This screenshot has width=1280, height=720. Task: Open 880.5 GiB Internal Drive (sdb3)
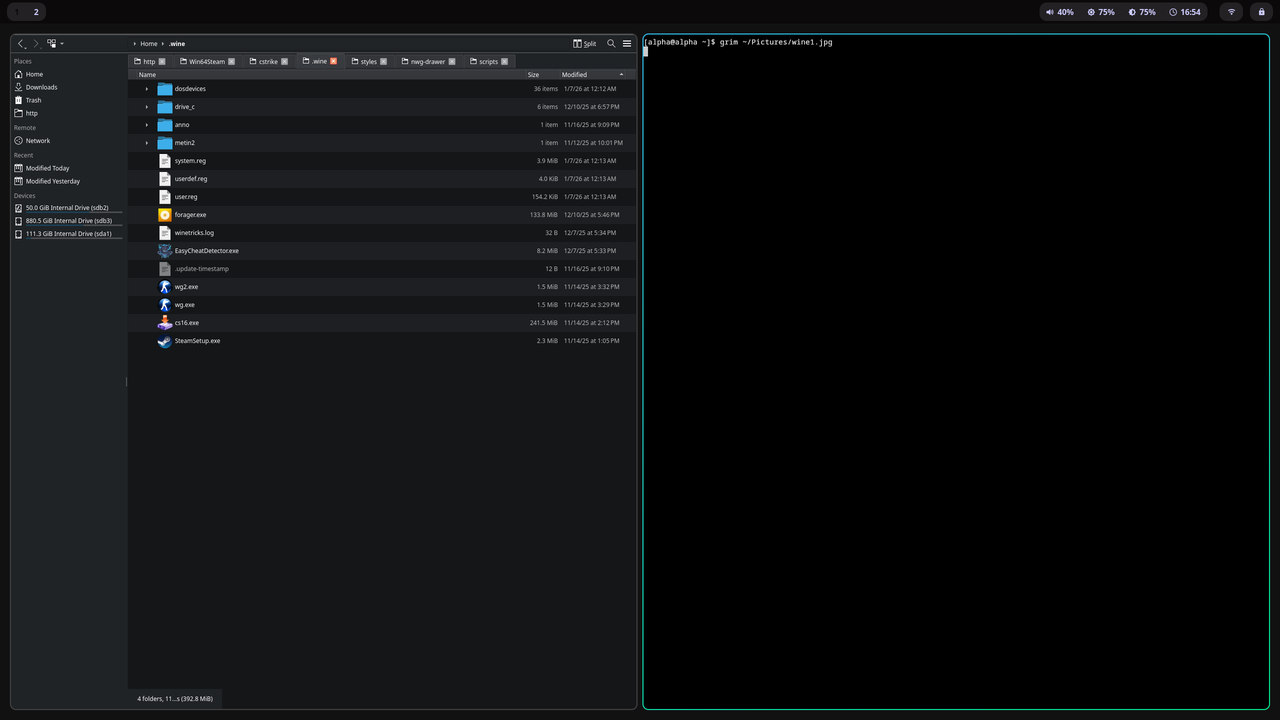click(68, 221)
